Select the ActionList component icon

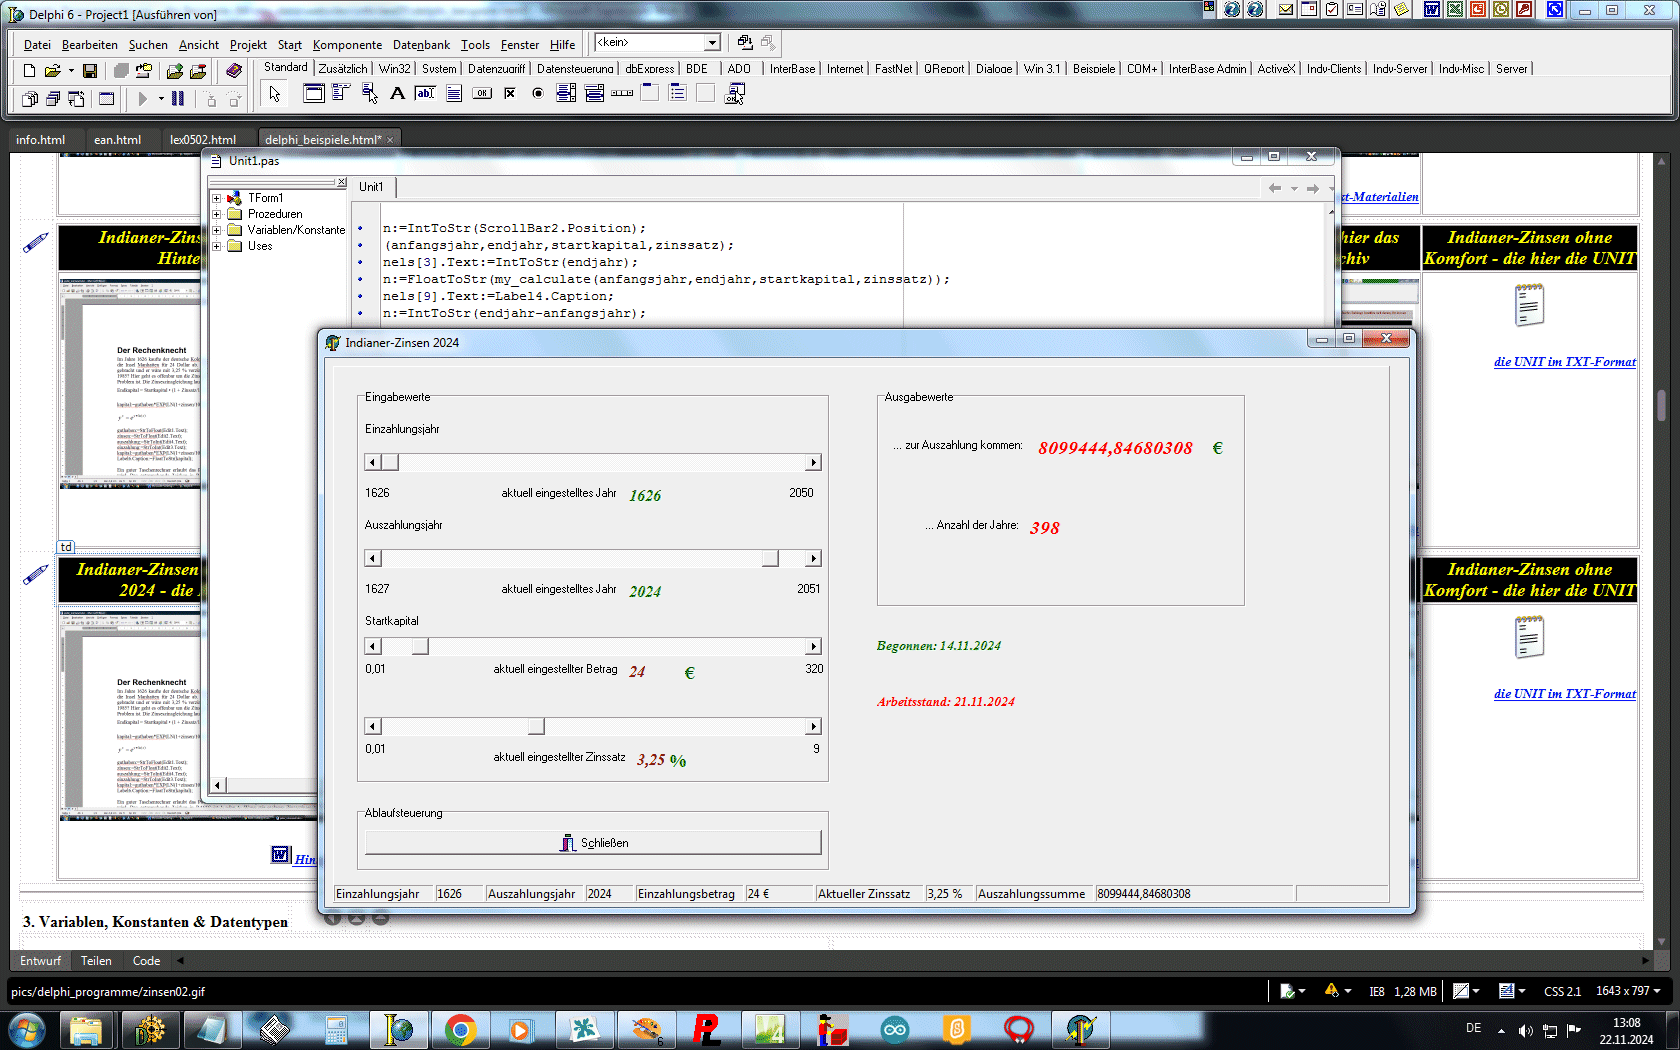pyautogui.click(x=735, y=93)
